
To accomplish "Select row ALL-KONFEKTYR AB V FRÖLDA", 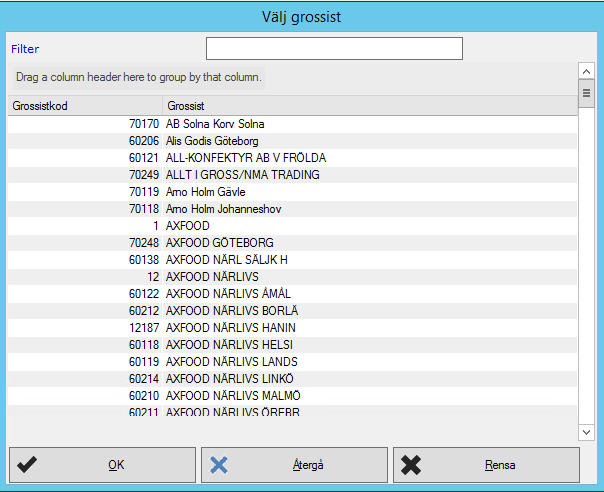I will point(292,158).
